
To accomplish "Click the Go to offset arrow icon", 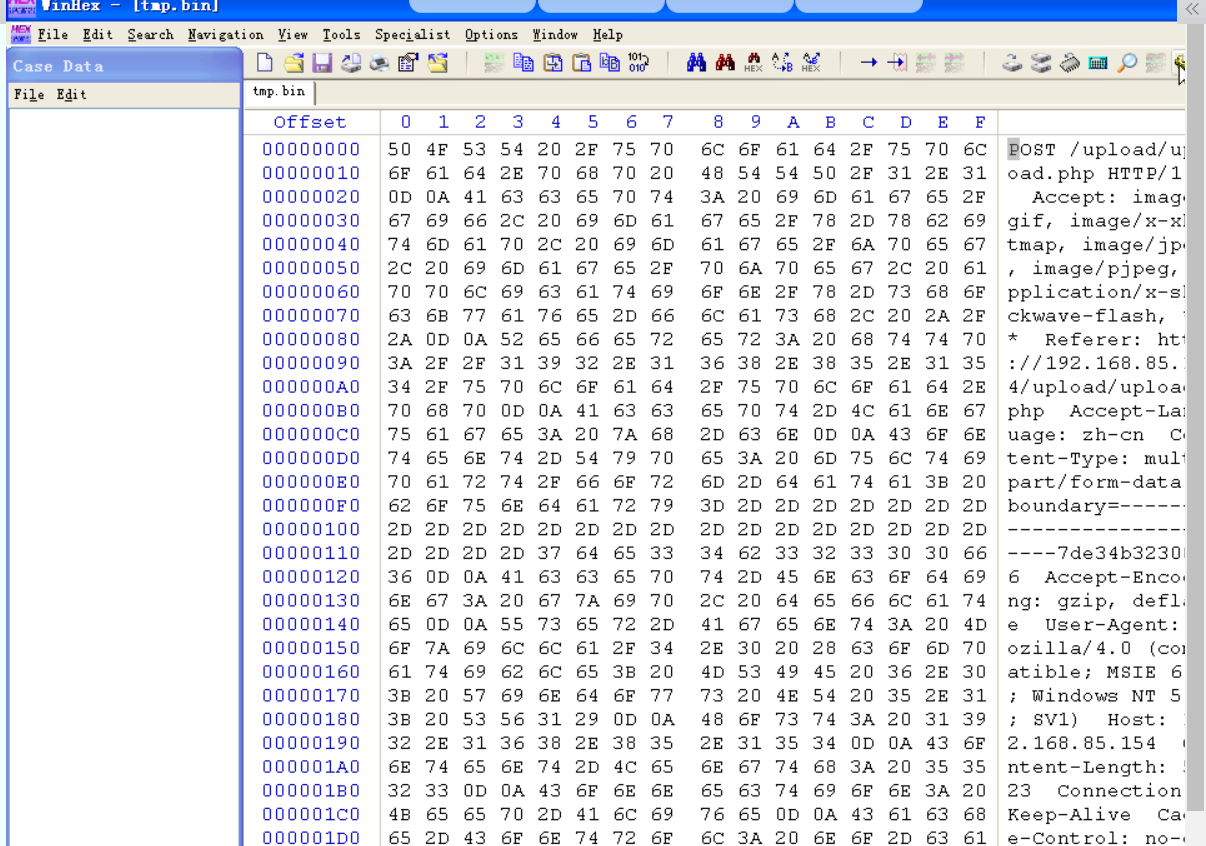I will (868, 63).
